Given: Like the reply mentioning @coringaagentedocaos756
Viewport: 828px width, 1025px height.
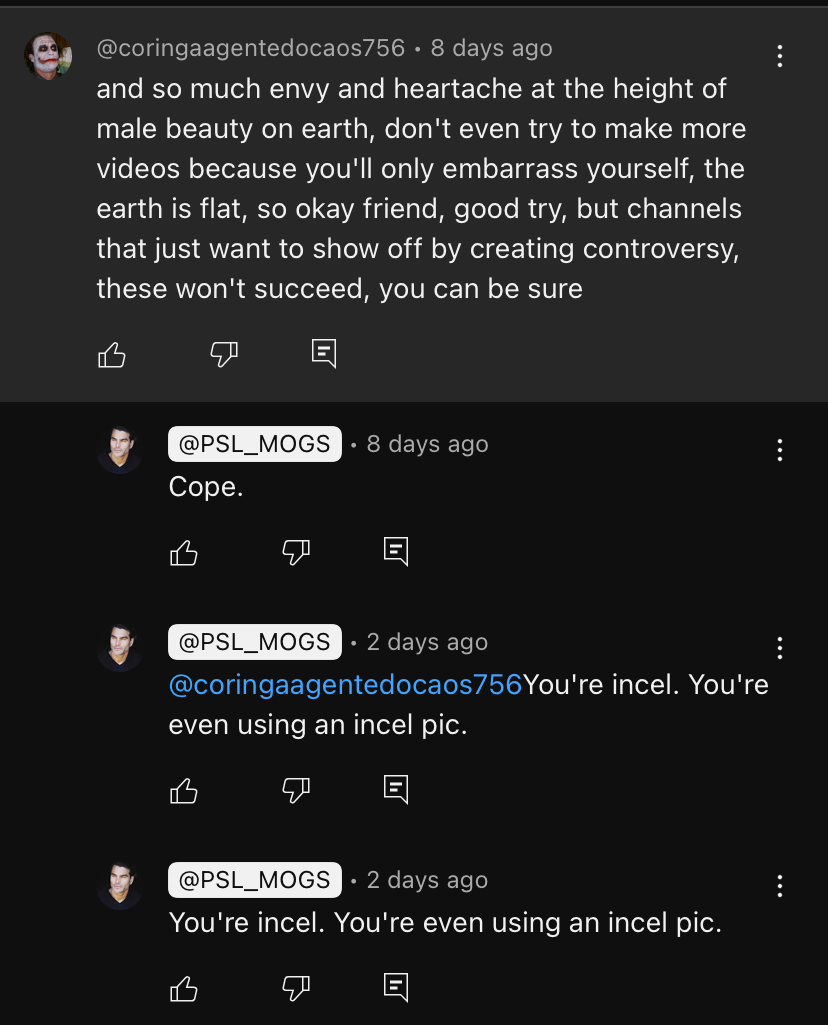Looking at the screenshot, I should (184, 791).
